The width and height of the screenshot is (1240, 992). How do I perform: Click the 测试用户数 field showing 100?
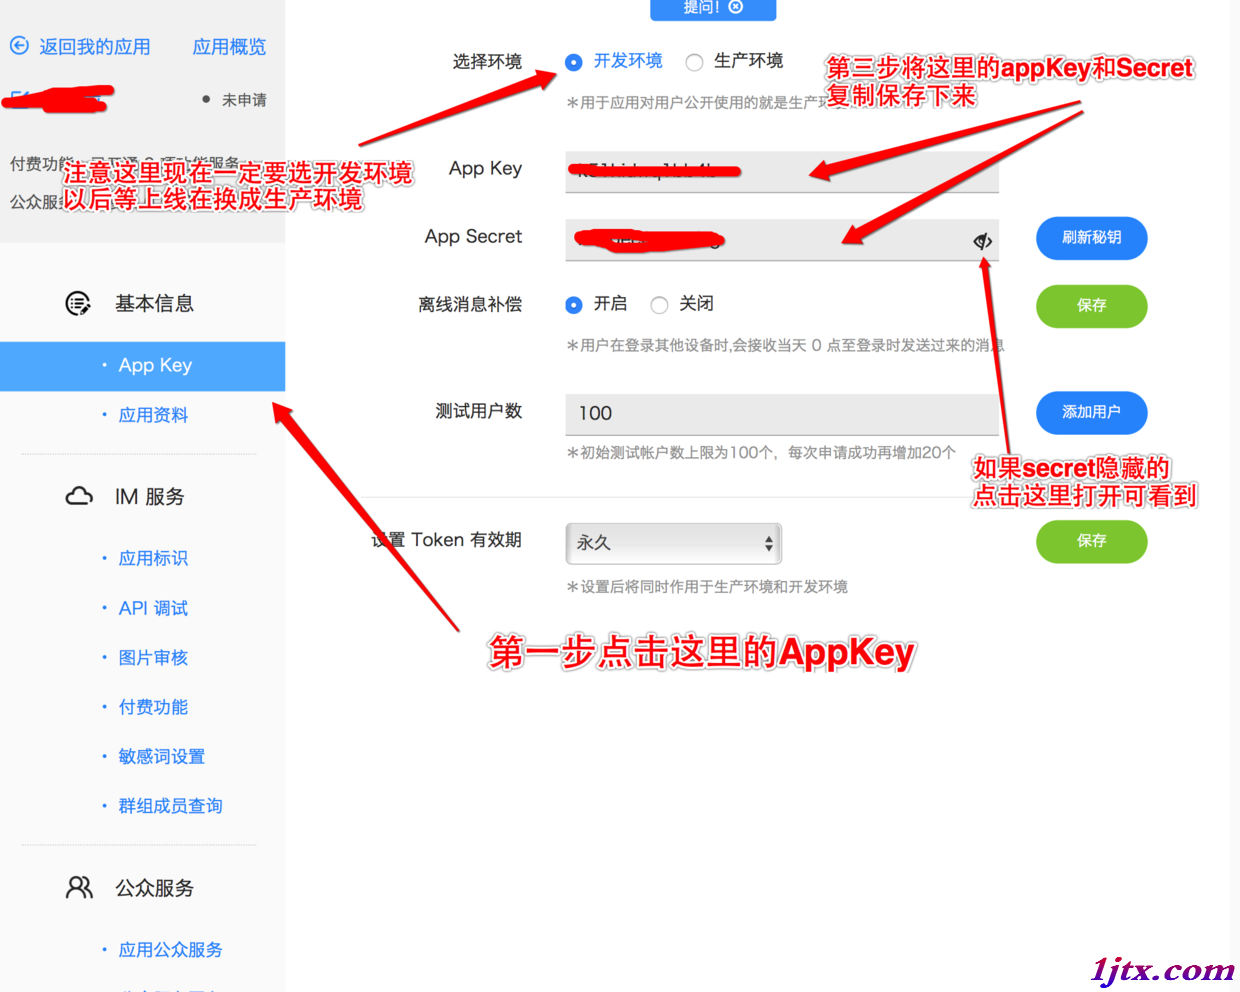(781, 413)
